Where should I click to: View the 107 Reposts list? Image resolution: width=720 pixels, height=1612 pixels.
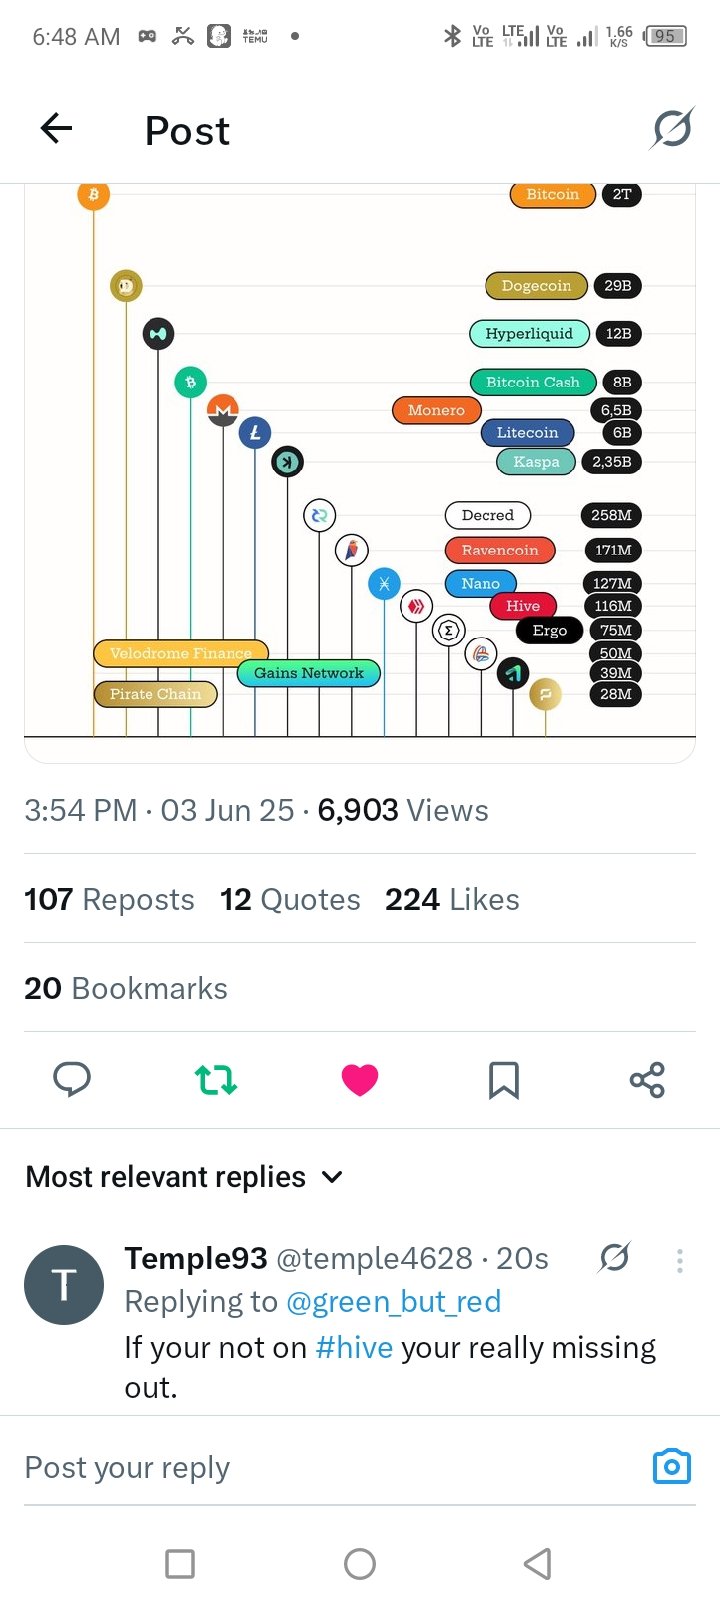109,899
